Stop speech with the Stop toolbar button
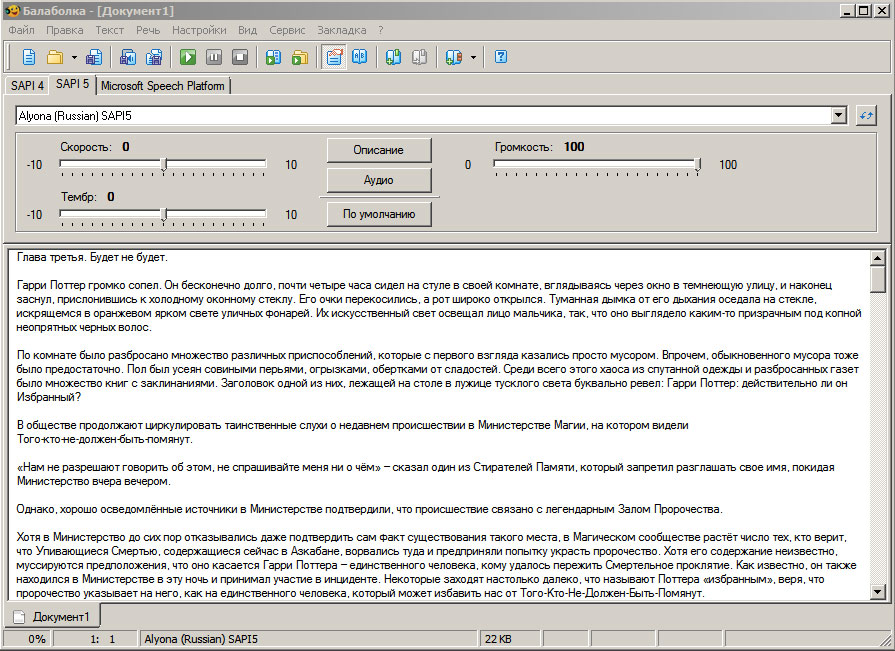 click(x=240, y=57)
